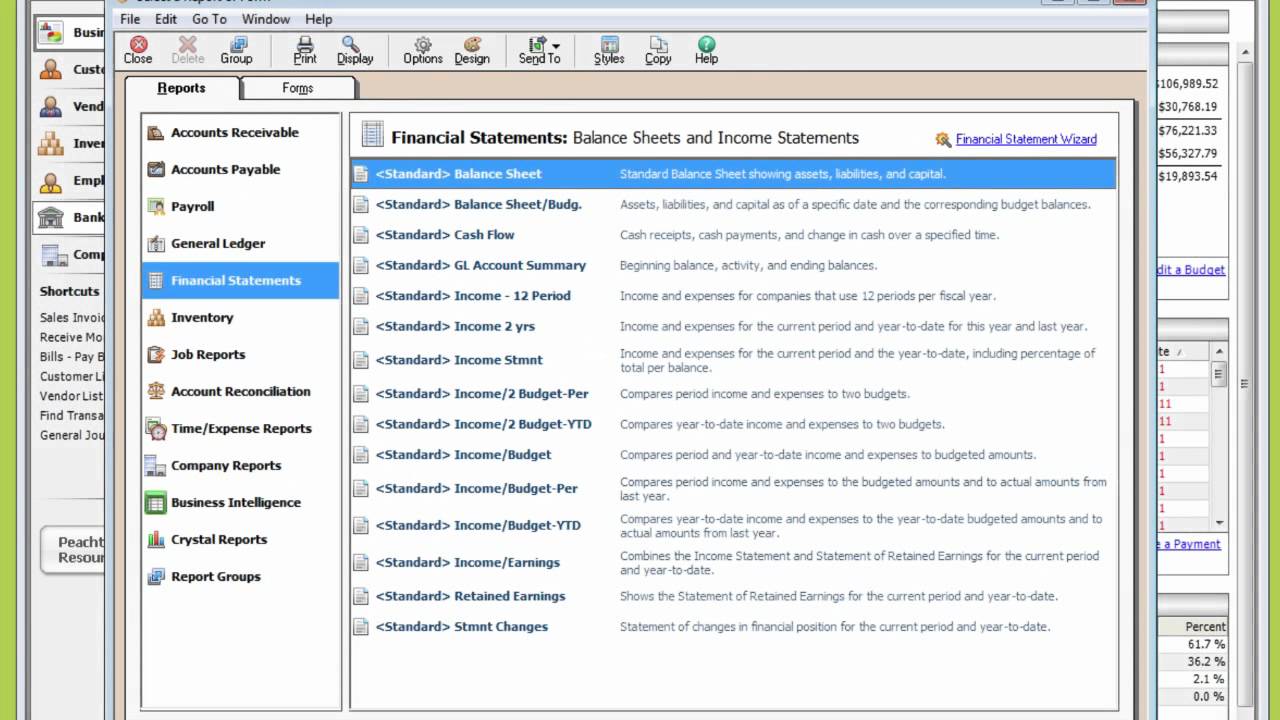Open the File menu
Screen dimensions: 1280x720
[x=130, y=19]
